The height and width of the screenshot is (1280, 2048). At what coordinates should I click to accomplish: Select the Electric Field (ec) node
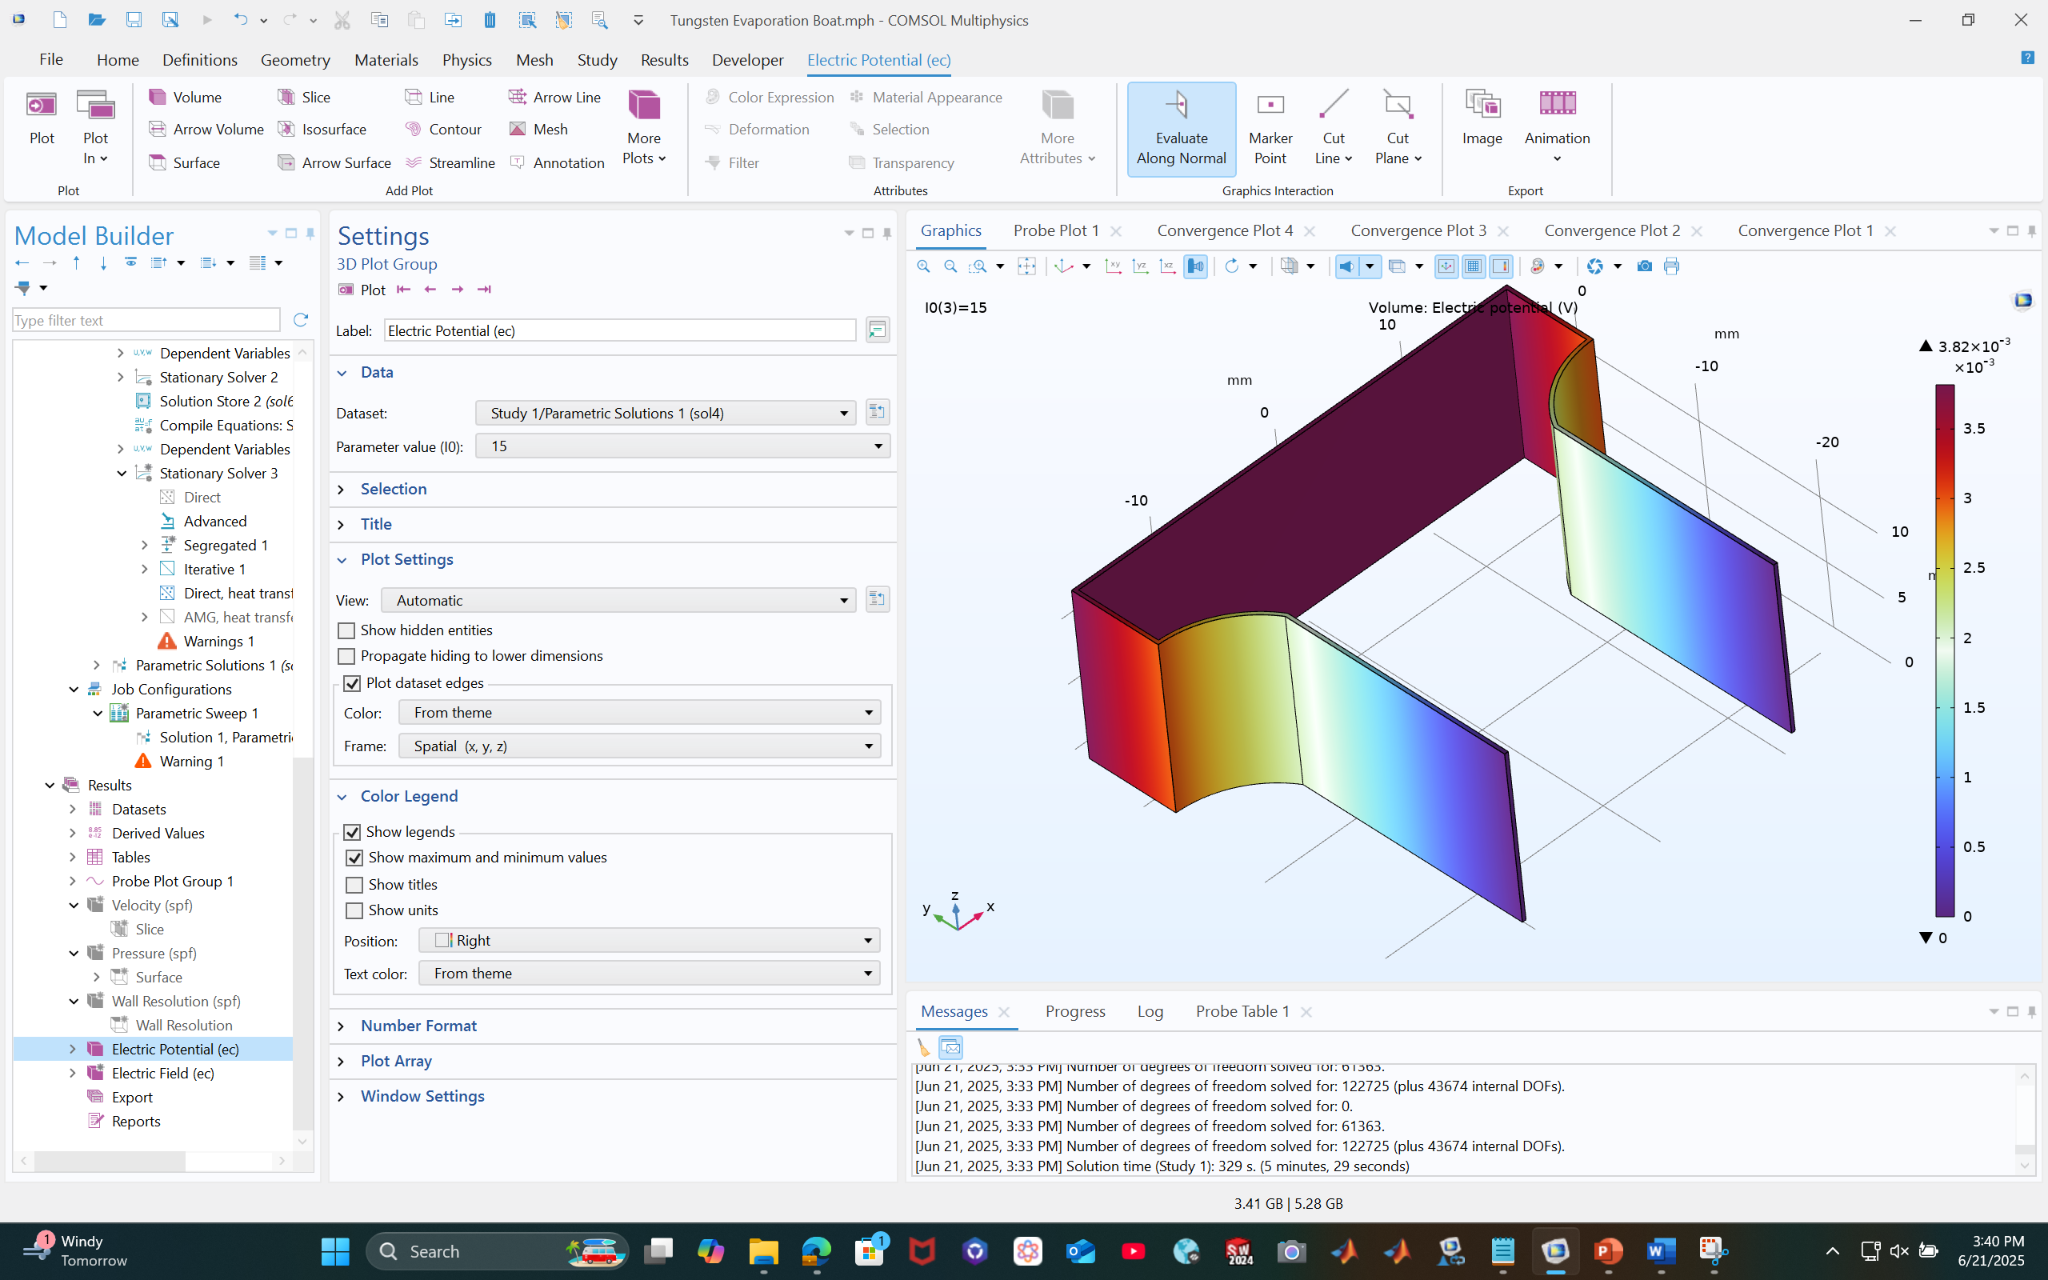(162, 1073)
